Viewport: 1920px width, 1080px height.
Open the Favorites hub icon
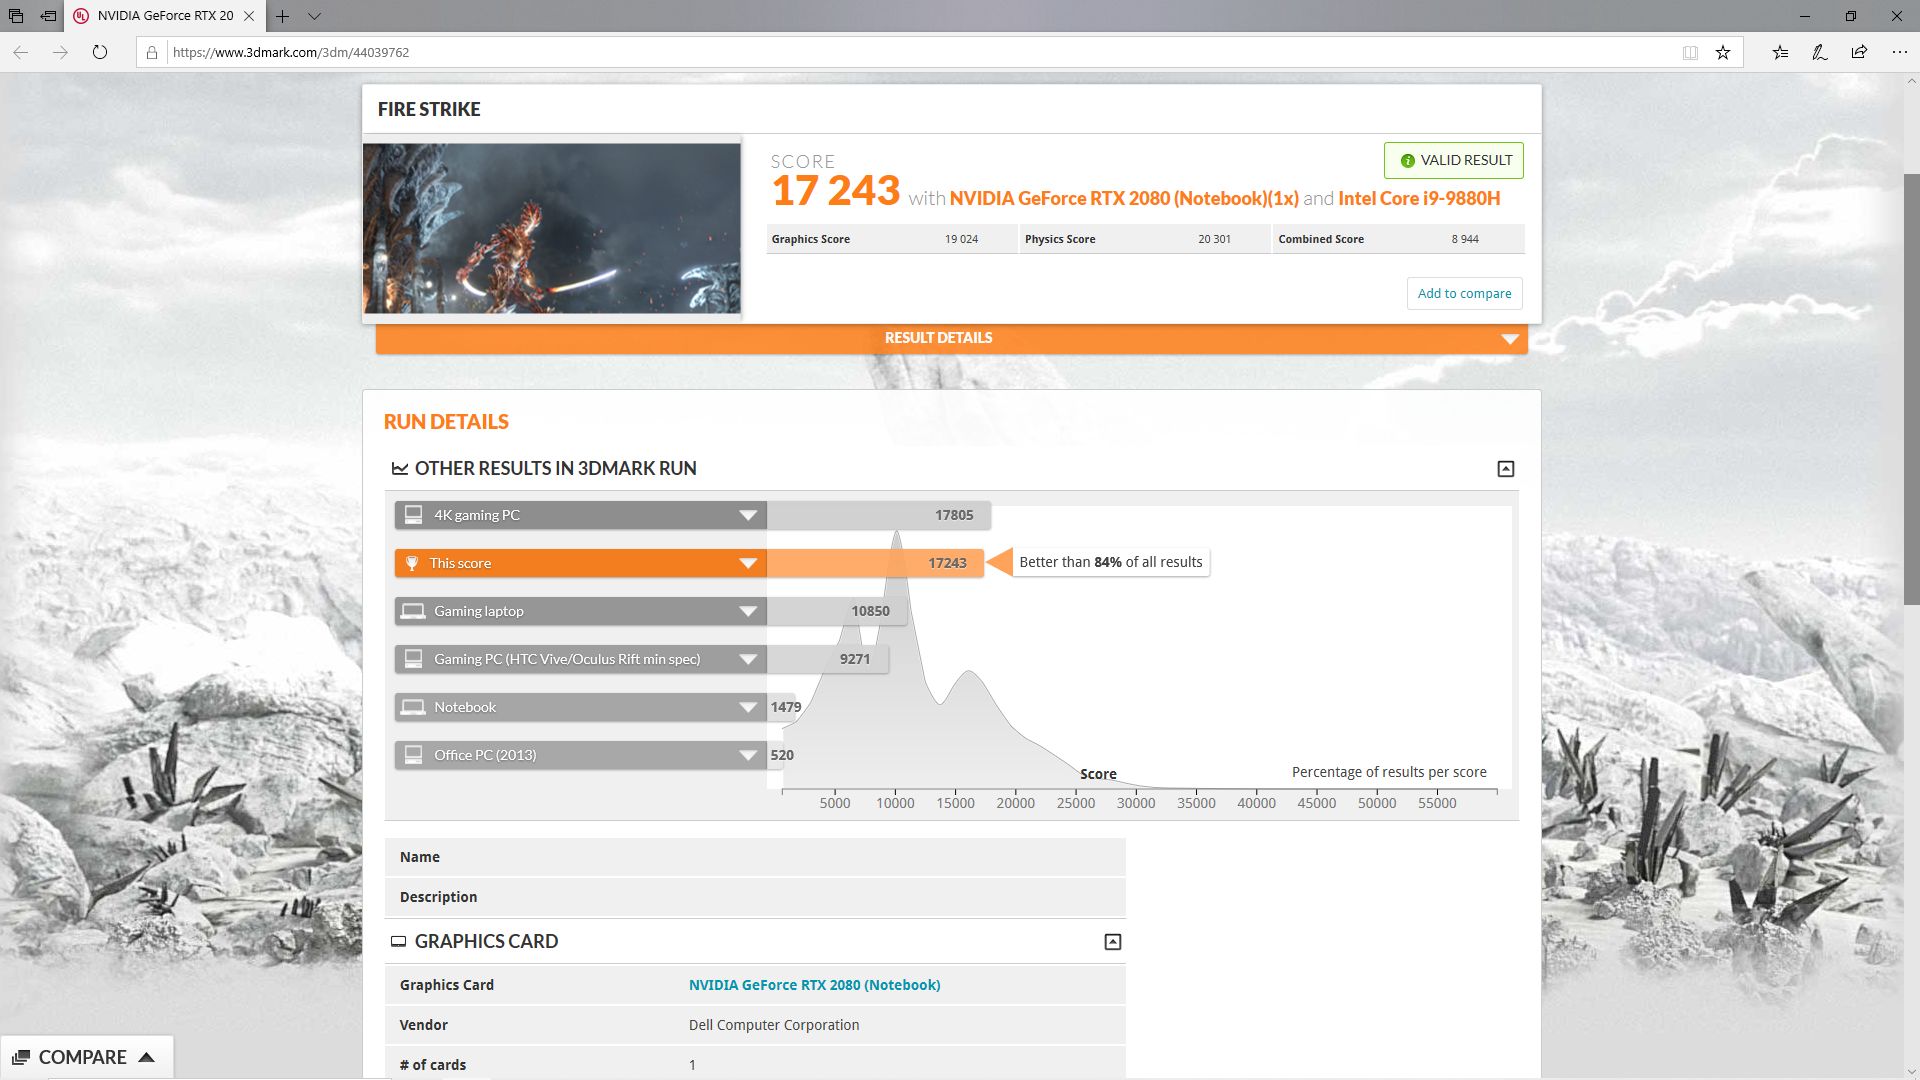(1781, 52)
